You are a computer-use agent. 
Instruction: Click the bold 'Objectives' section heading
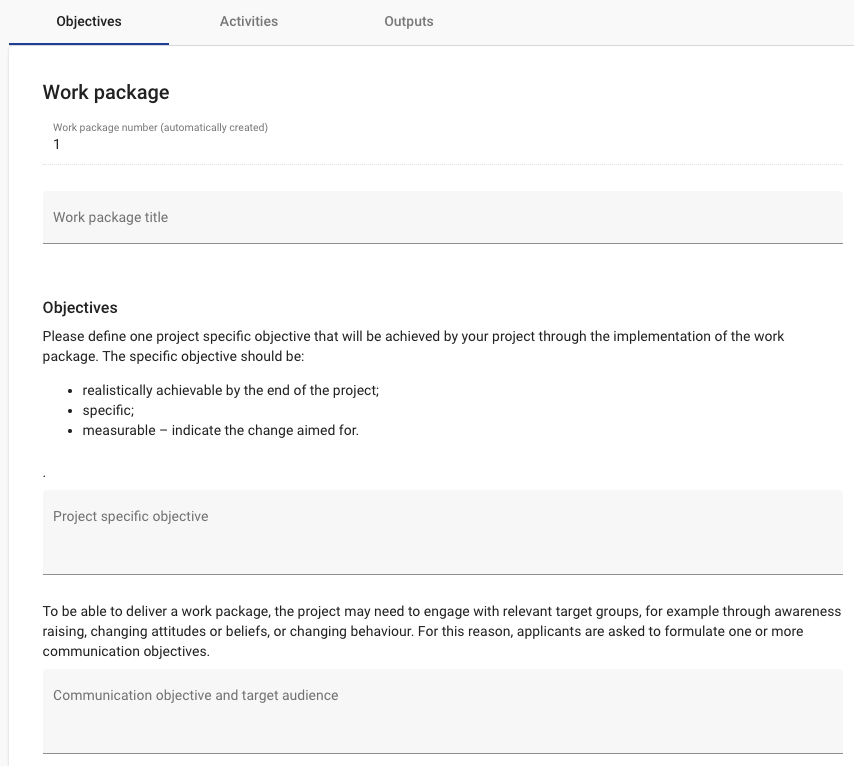click(x=80, y=308)
